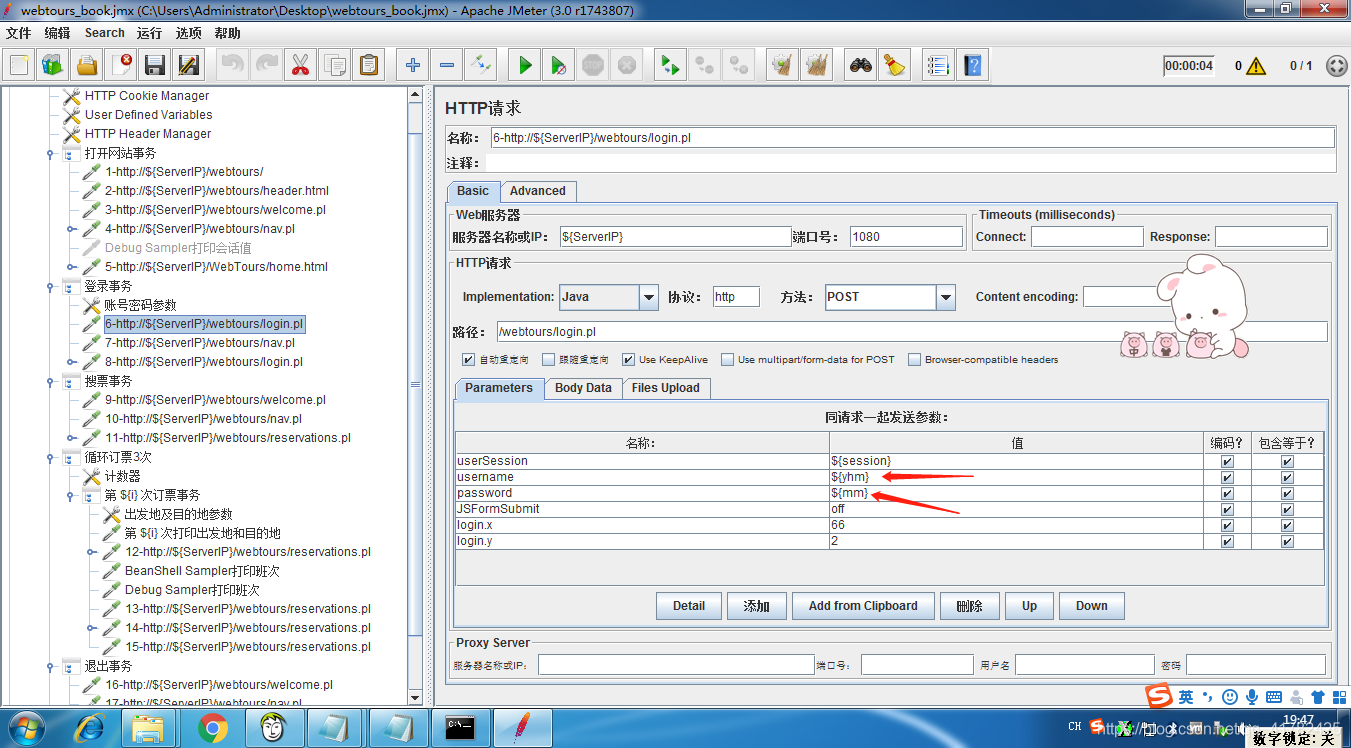This screenshot has width=1351, height=748.
Task: Collapse the 第 ${i} 次订票事务 node
Action: click(70, 496)
